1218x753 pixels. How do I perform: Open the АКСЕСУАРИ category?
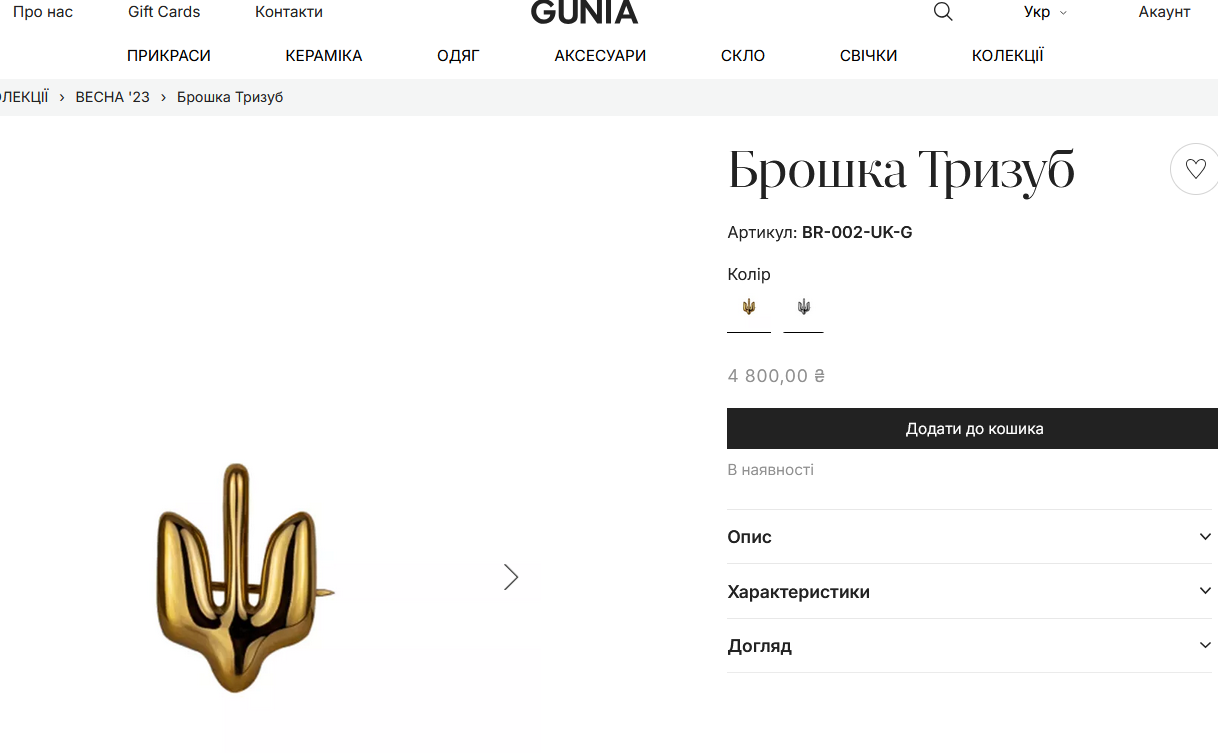coord(600,56)
